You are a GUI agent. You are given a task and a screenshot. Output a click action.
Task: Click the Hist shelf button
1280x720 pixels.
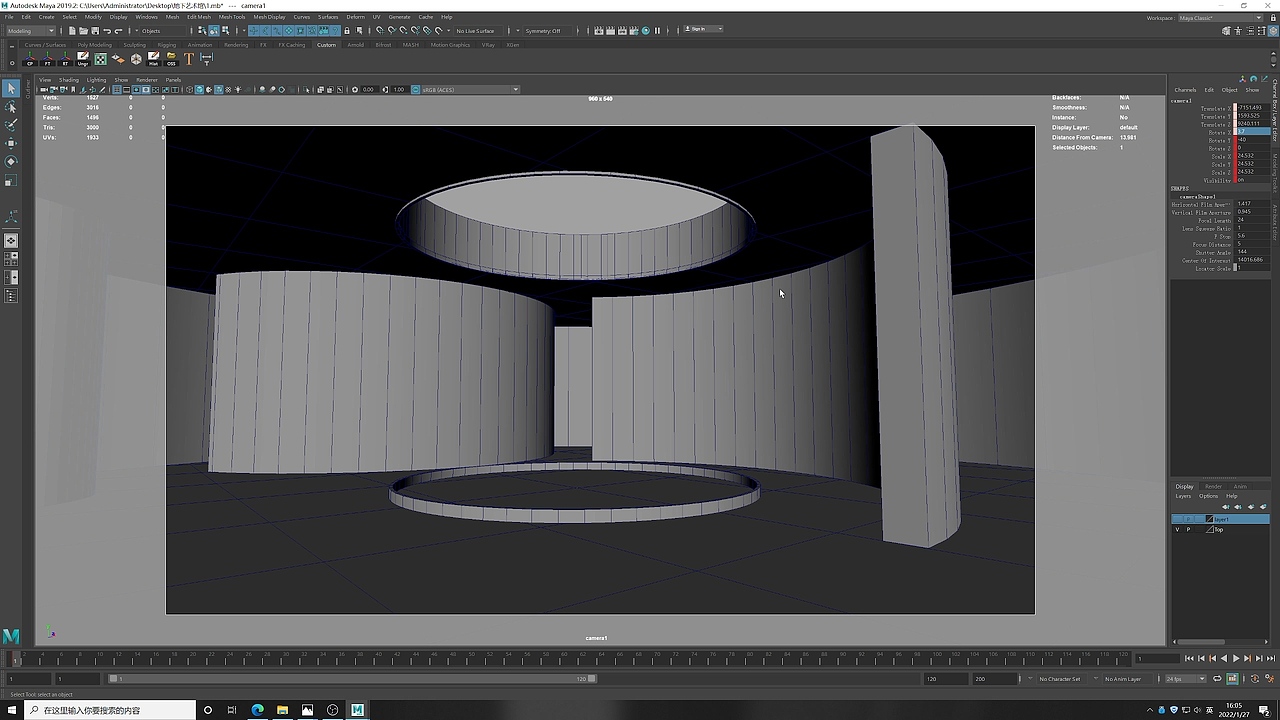tap(153, 59)
